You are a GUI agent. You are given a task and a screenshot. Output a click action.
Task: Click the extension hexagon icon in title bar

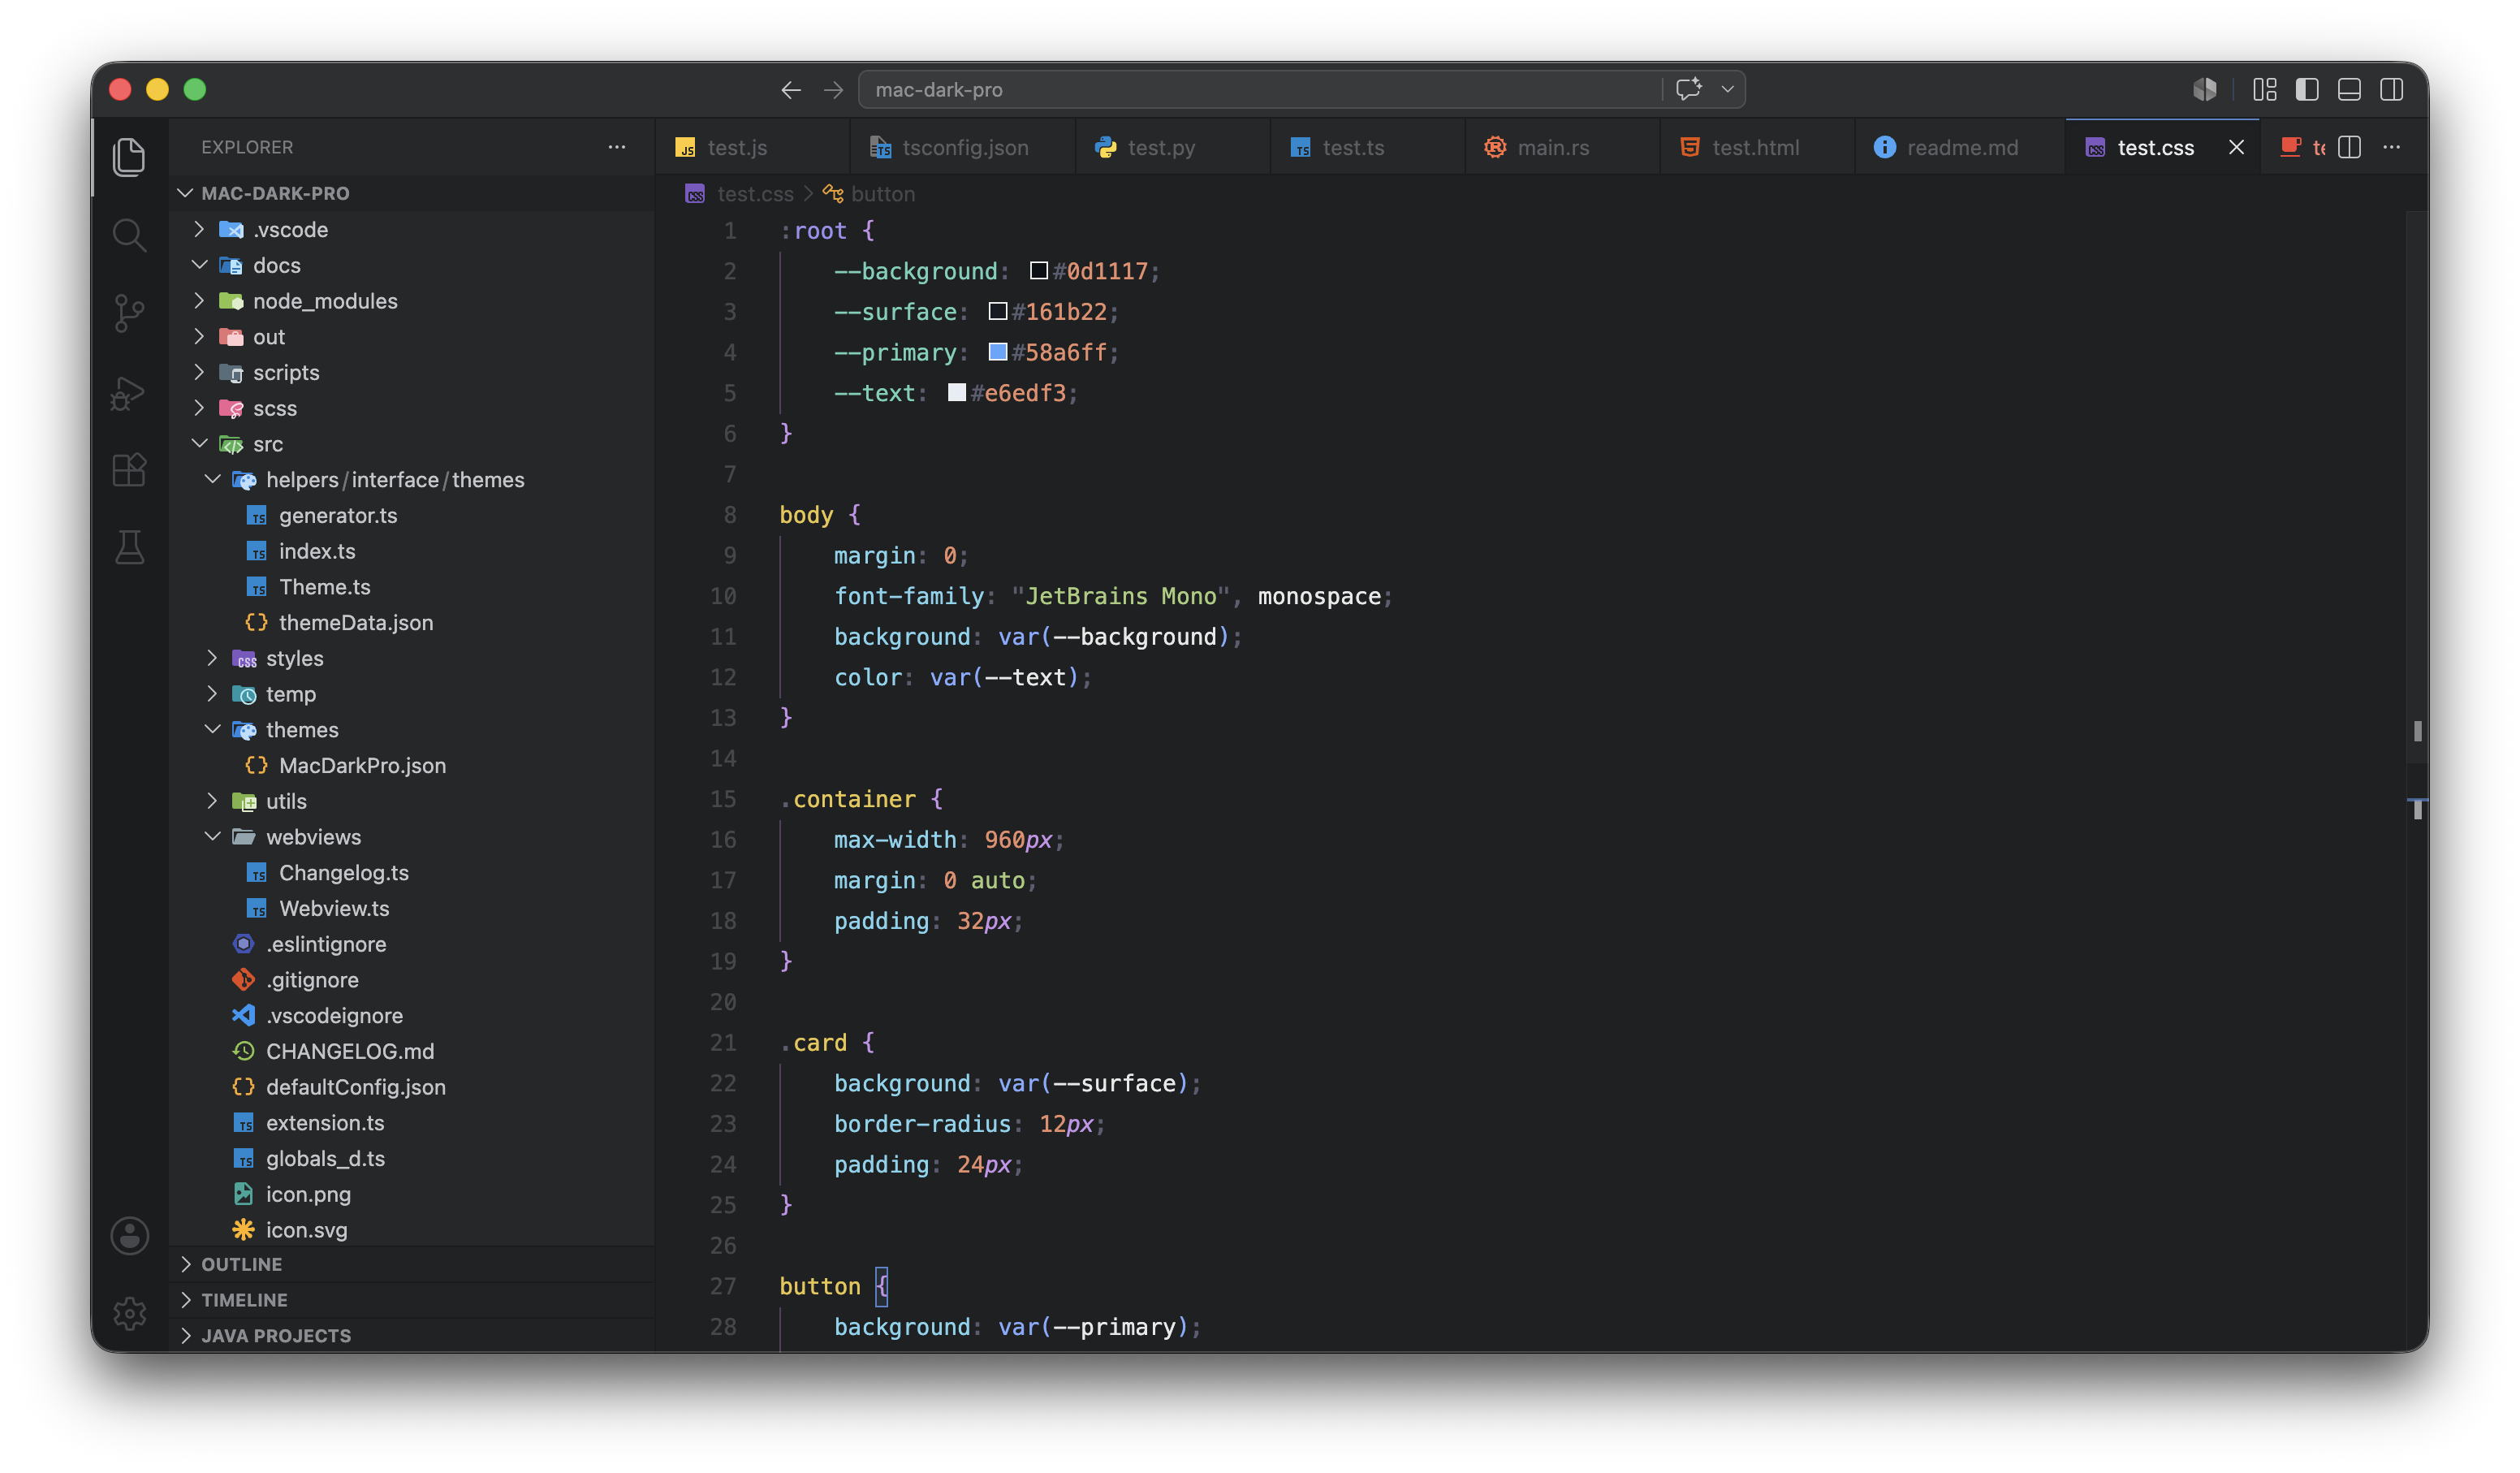[x=2205, y=90]
